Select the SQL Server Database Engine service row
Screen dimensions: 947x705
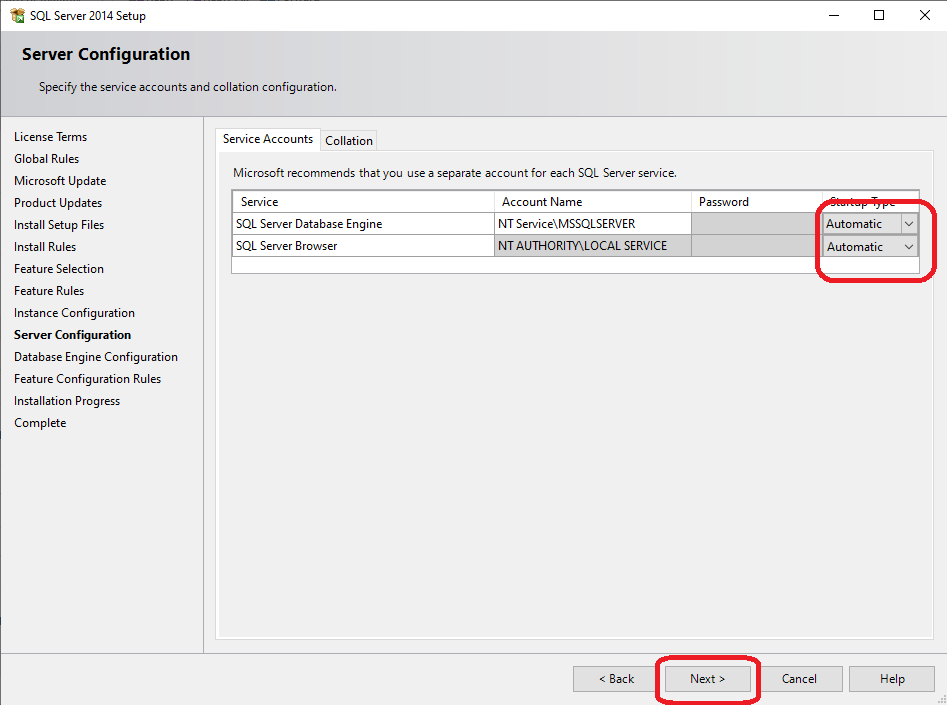pos(363,224)
